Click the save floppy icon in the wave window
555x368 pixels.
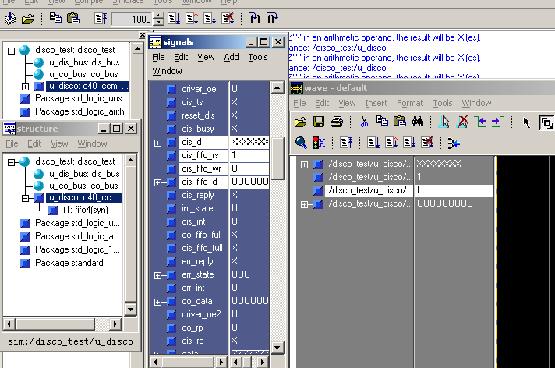tap(319, 122)
